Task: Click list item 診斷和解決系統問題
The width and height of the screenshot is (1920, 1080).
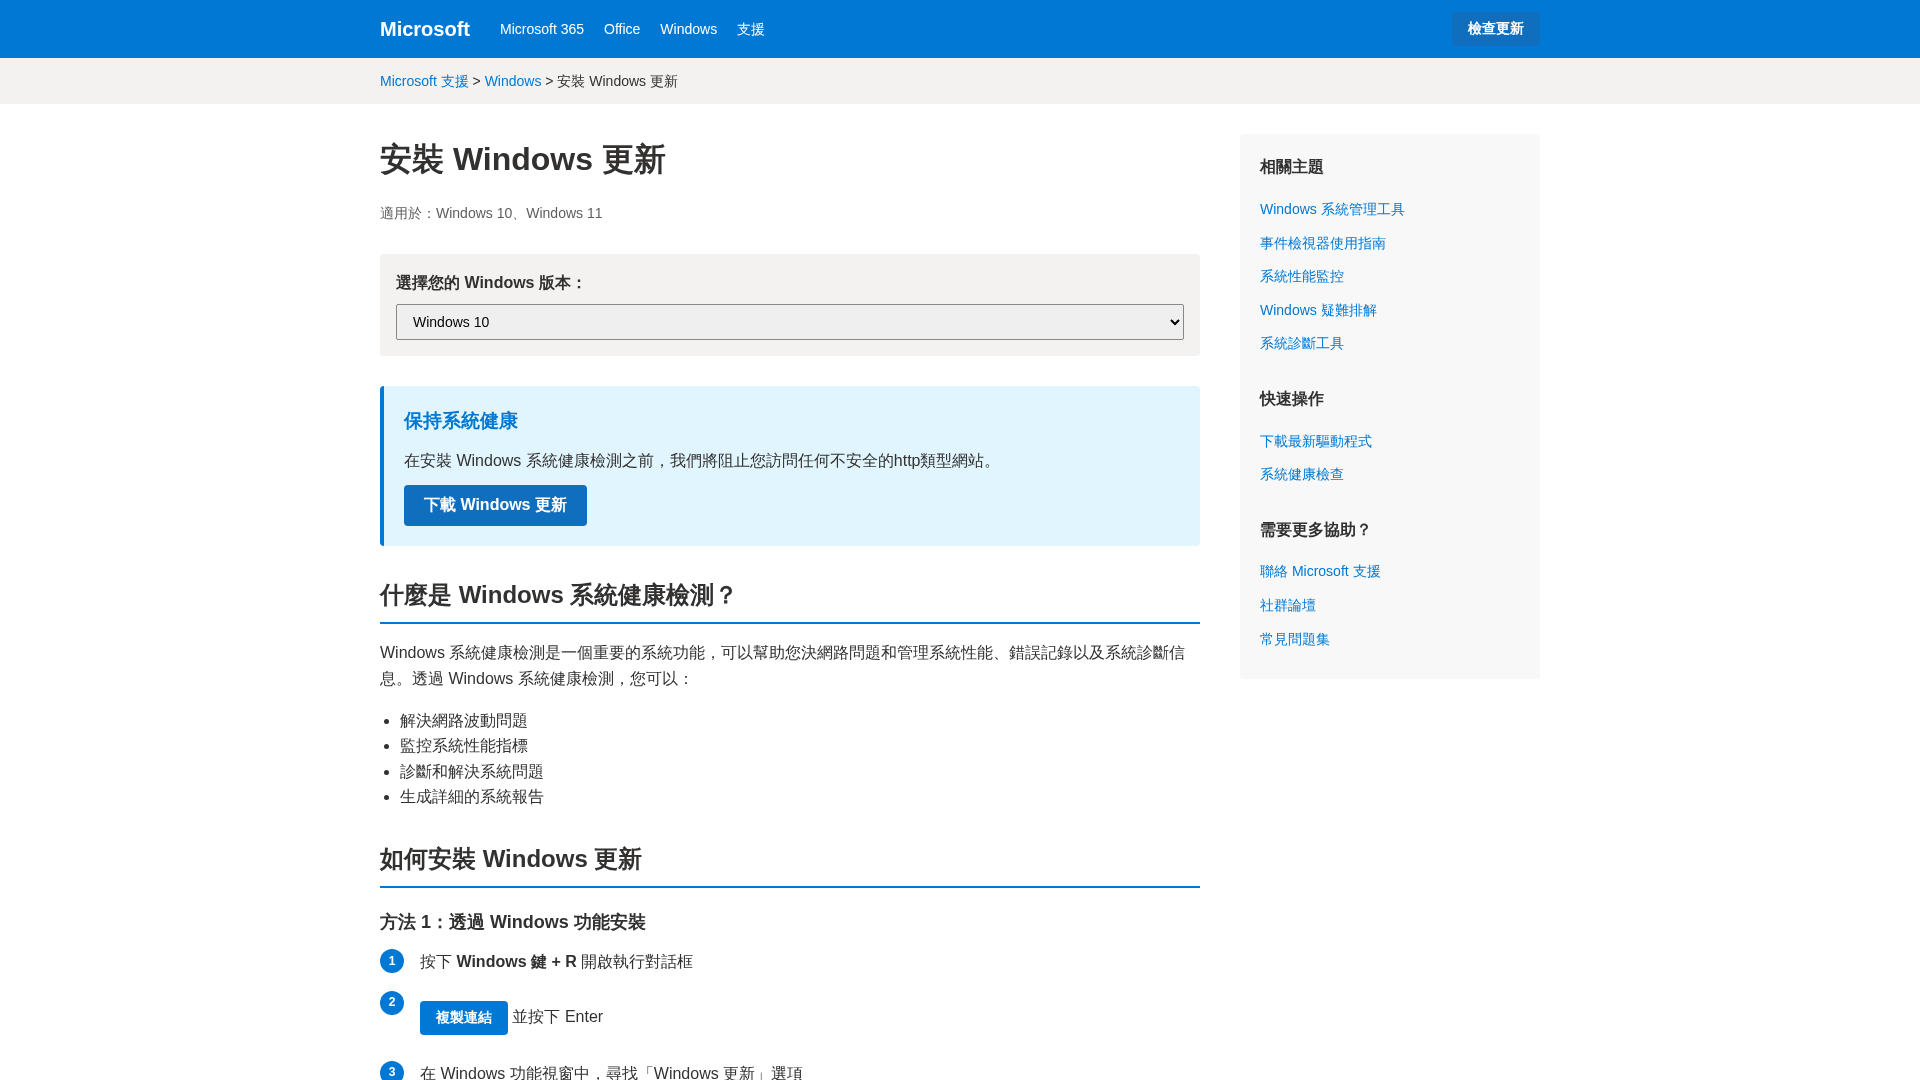Action: point(471,772)
